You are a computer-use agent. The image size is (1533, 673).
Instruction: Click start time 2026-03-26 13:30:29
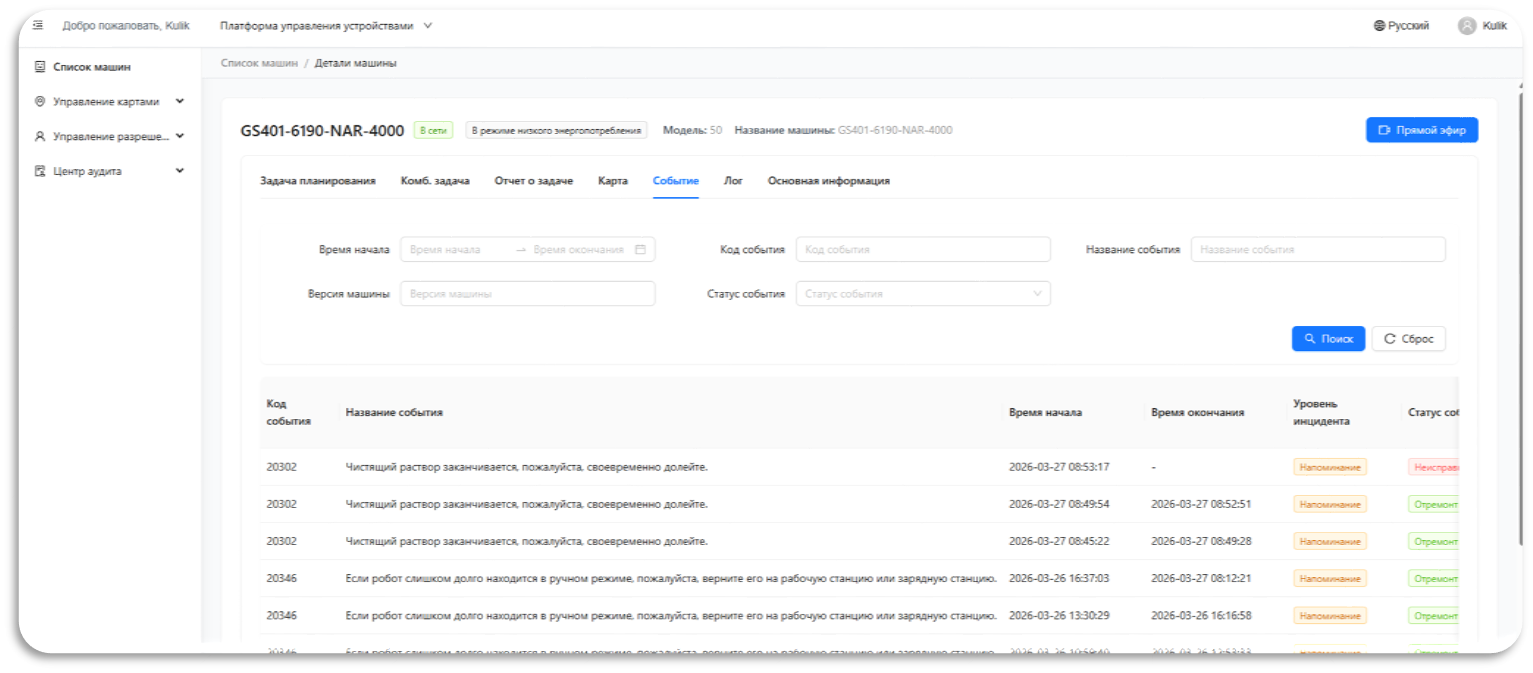1059,615
